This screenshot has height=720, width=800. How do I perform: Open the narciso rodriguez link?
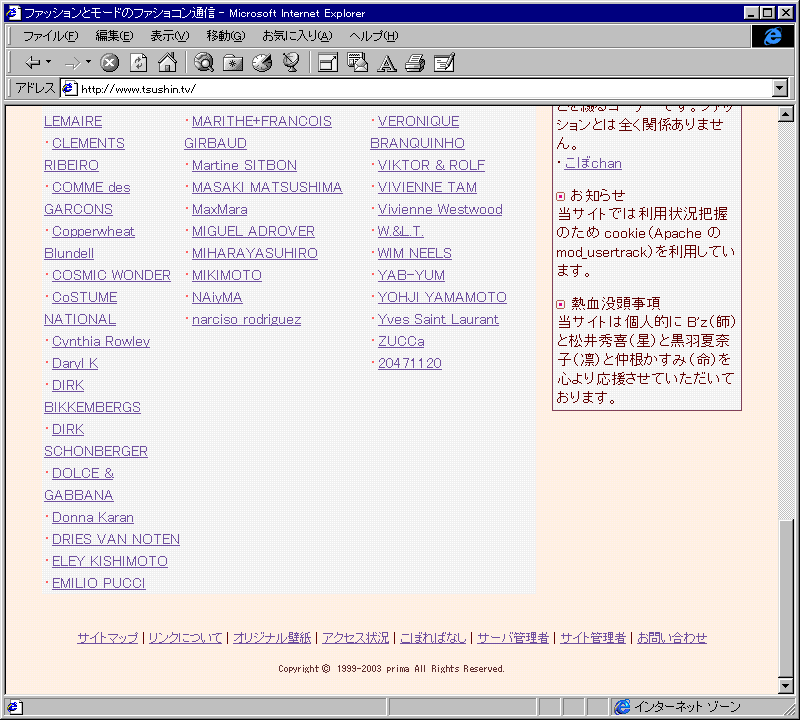[246, 319]
